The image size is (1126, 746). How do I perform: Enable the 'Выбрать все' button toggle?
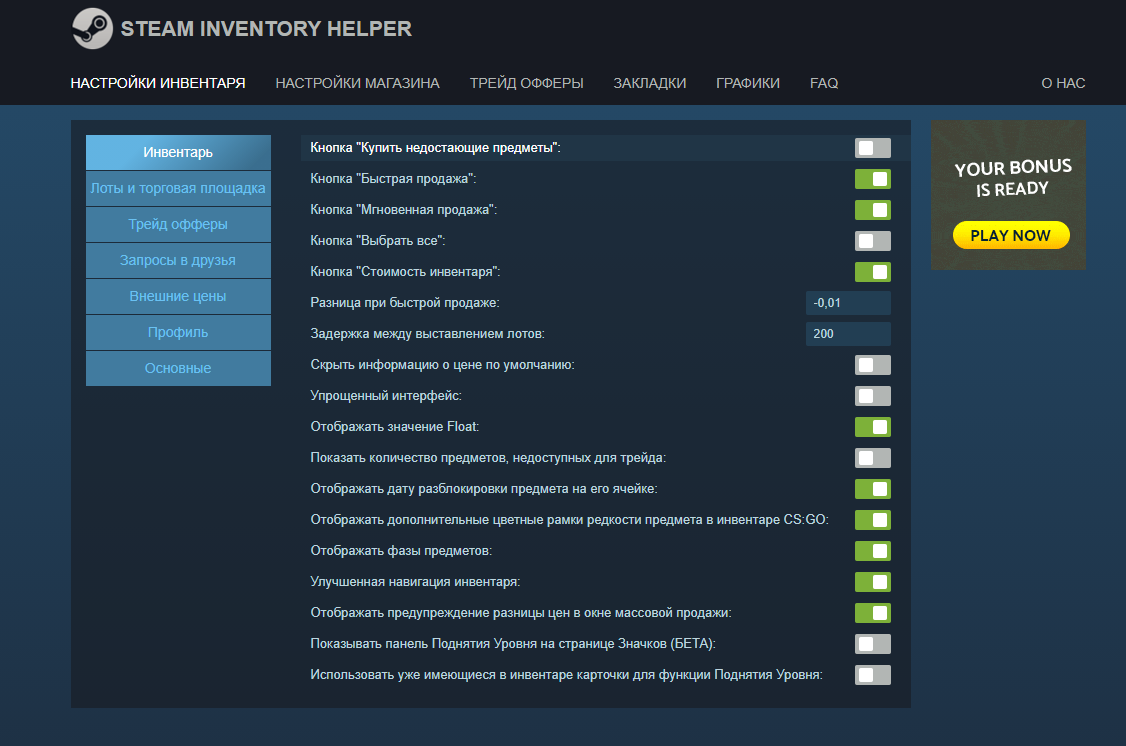(x=873, y=241)
